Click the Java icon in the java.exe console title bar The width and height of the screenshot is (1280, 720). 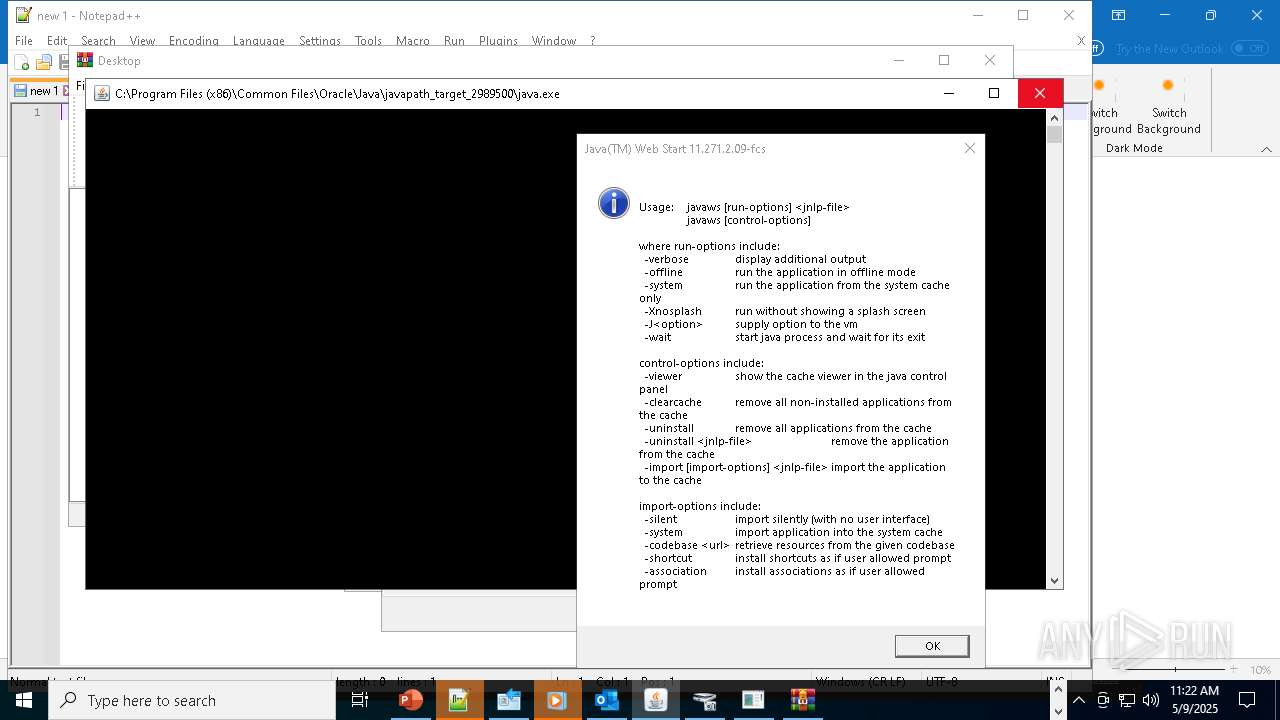click(x=102, y=93)
